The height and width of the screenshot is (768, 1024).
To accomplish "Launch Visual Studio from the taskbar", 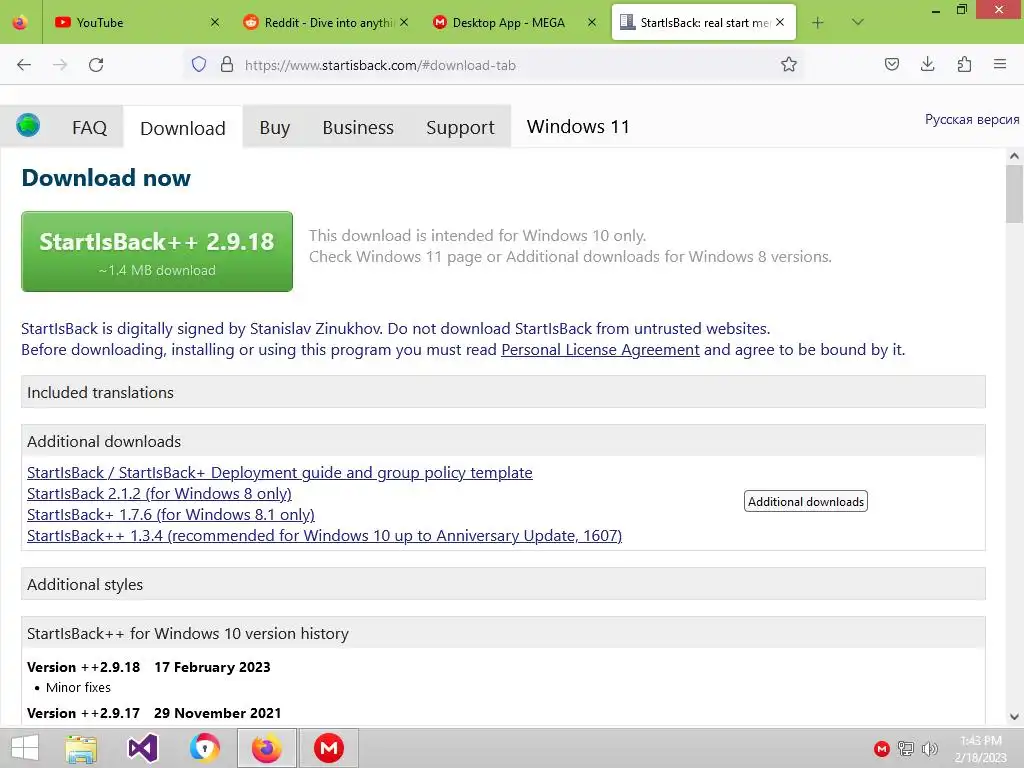I will pos(142,748).
